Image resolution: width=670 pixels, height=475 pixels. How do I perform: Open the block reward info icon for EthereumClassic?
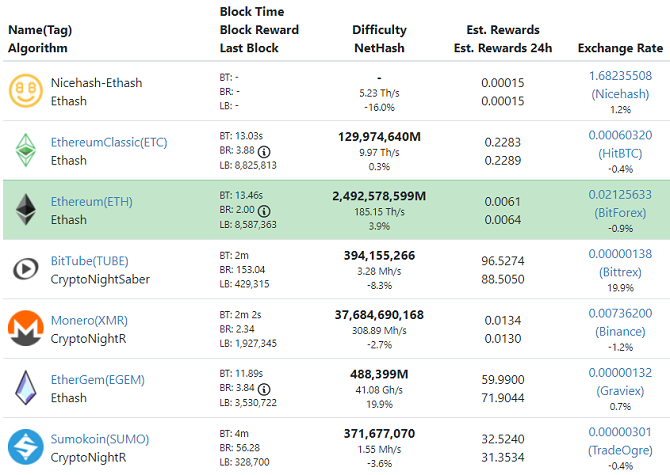264,152
